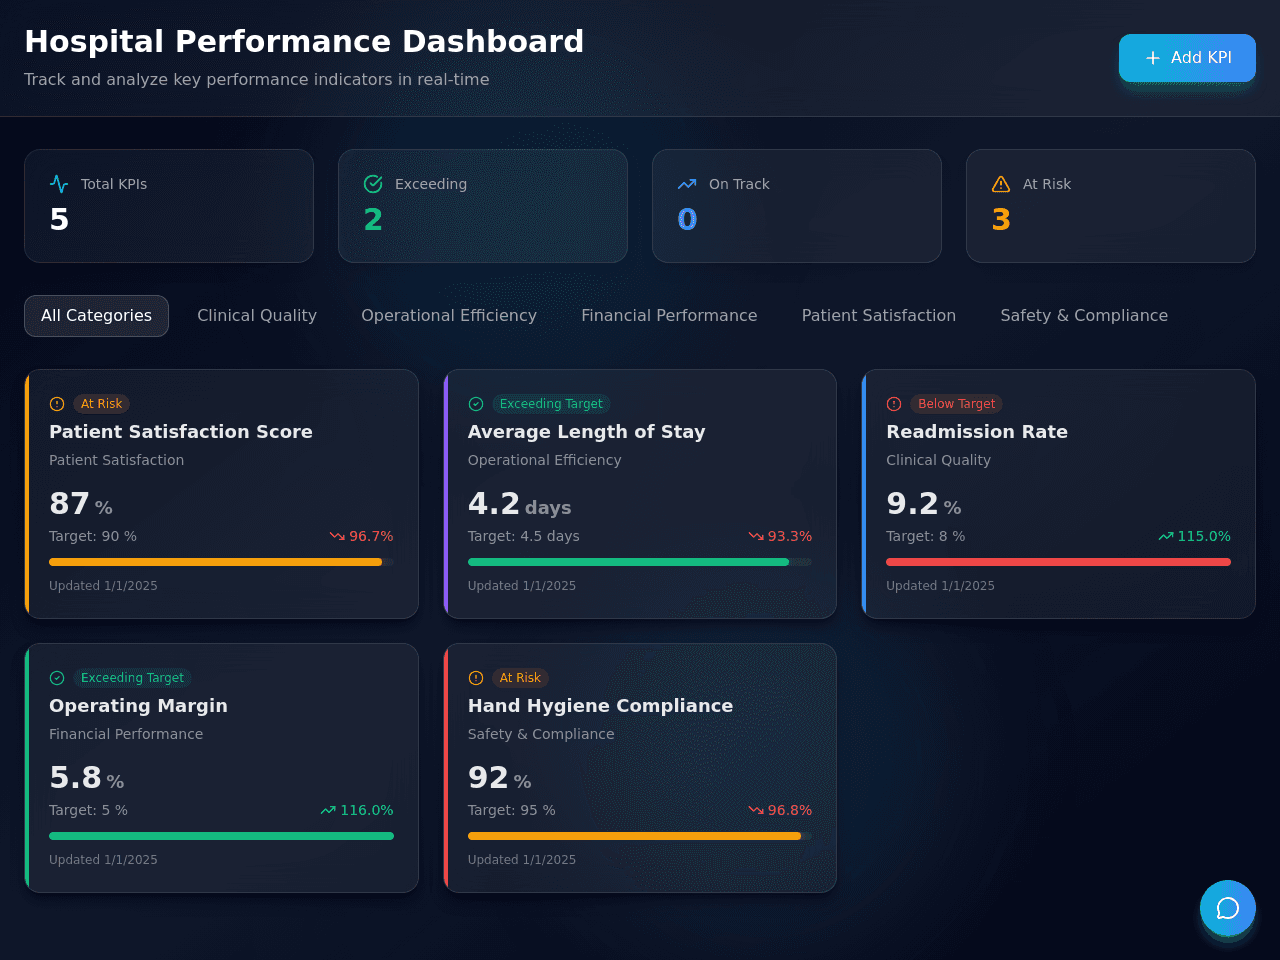Image resolution: width=1280 pixels, height=960 pixels.
Task: Click the Below Target badge
Action: pyautogui.click(x=957, y=404)
